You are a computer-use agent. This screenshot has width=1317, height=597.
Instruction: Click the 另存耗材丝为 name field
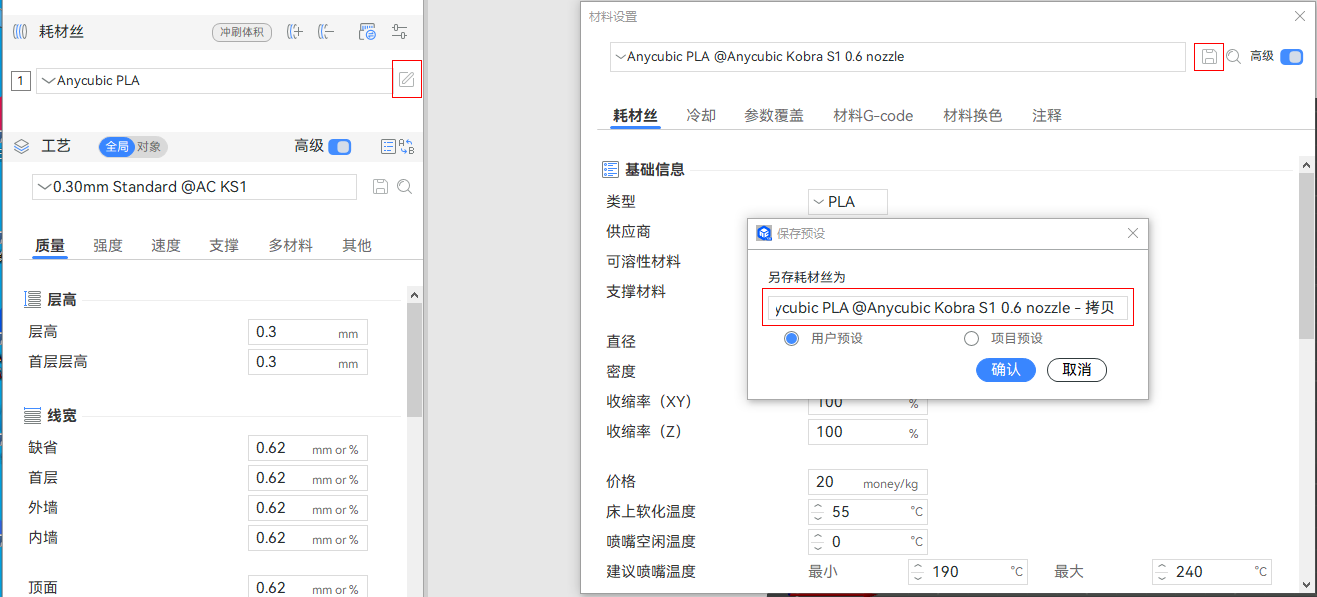948,308
